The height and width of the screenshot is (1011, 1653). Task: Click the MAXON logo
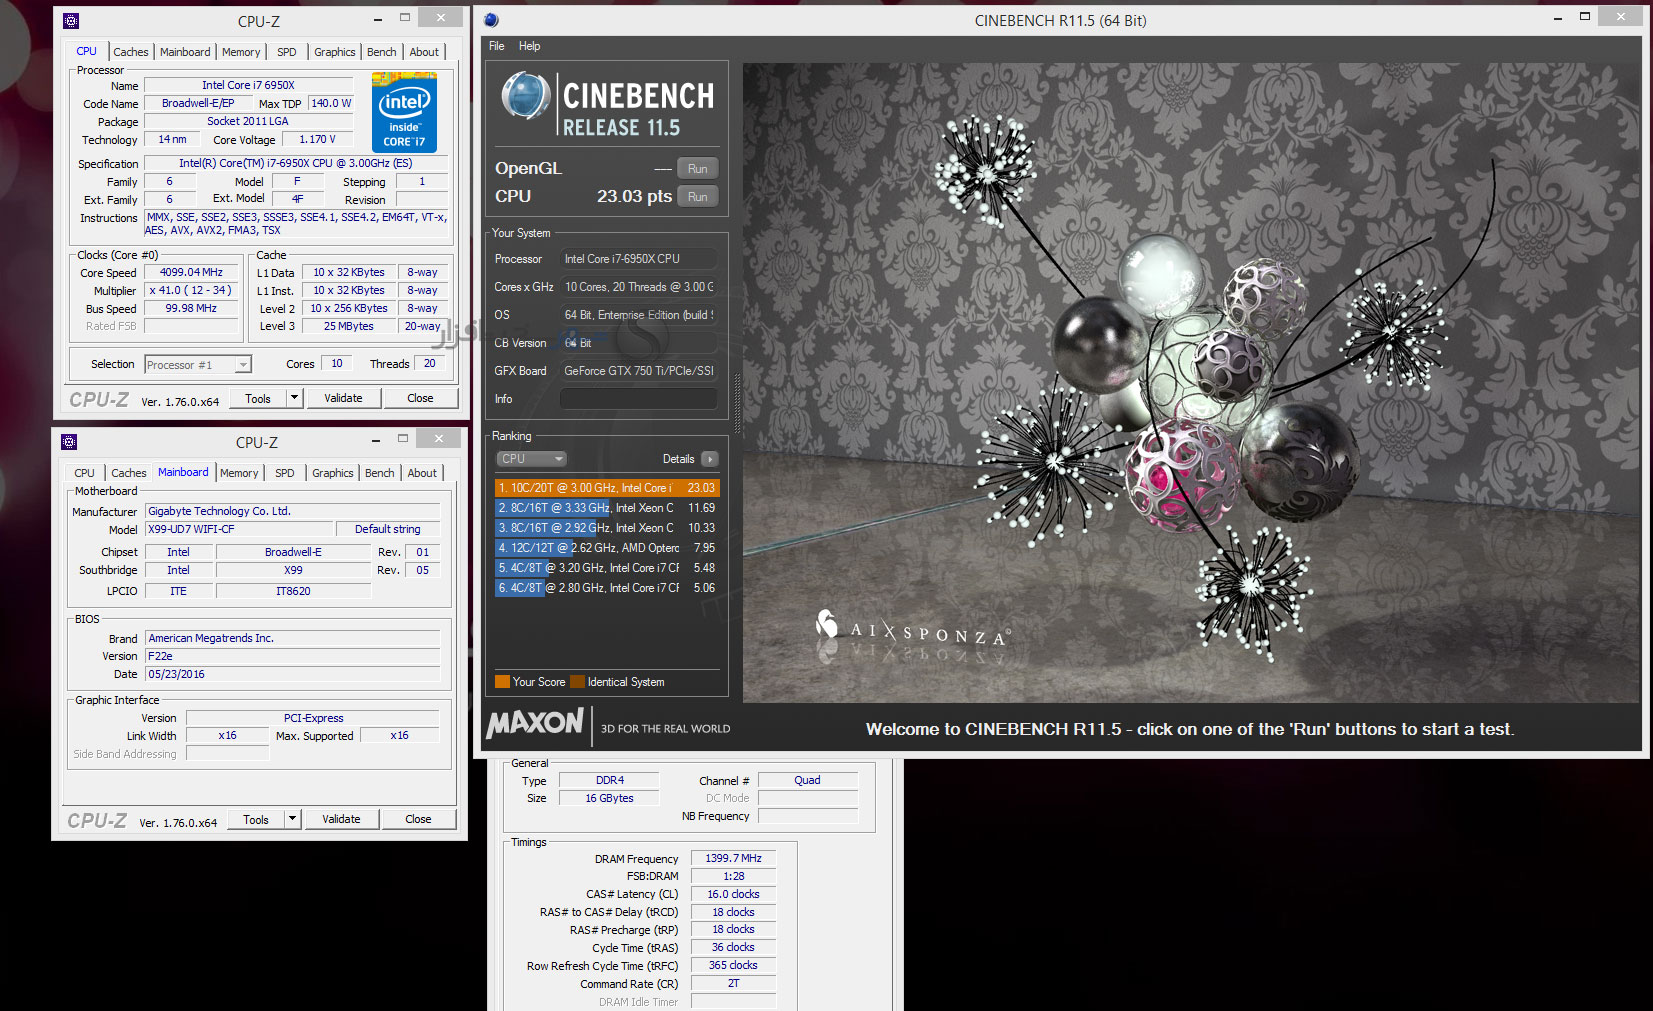pyautogui.click(x=535, y=723)
